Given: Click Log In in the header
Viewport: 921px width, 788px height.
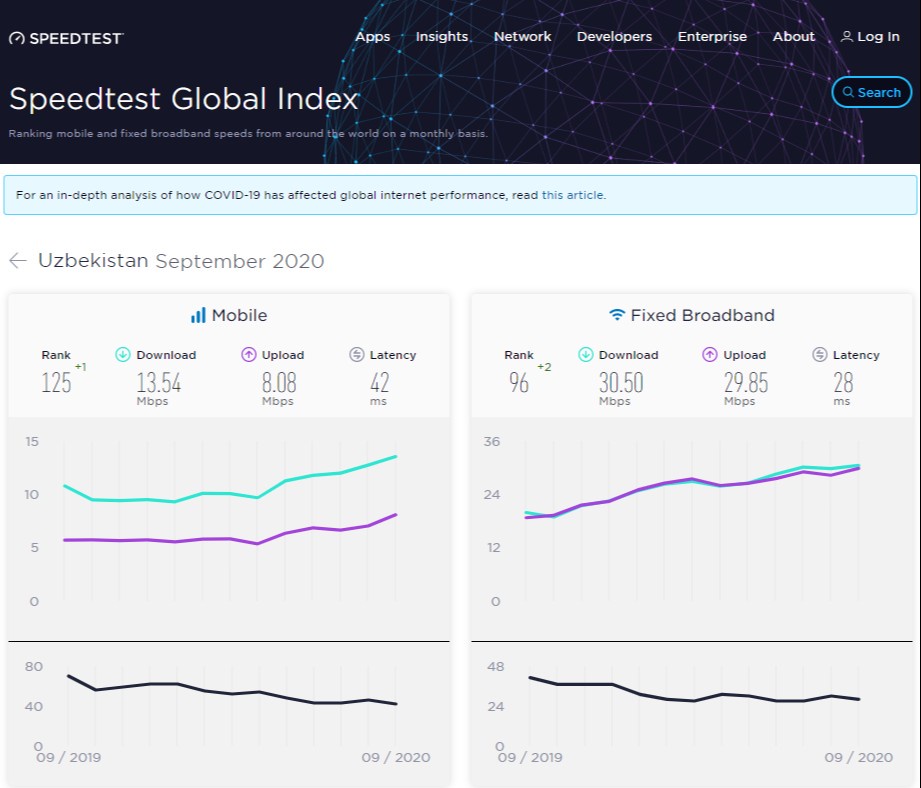Looking at the screenshot, I should tap(870, 37).
